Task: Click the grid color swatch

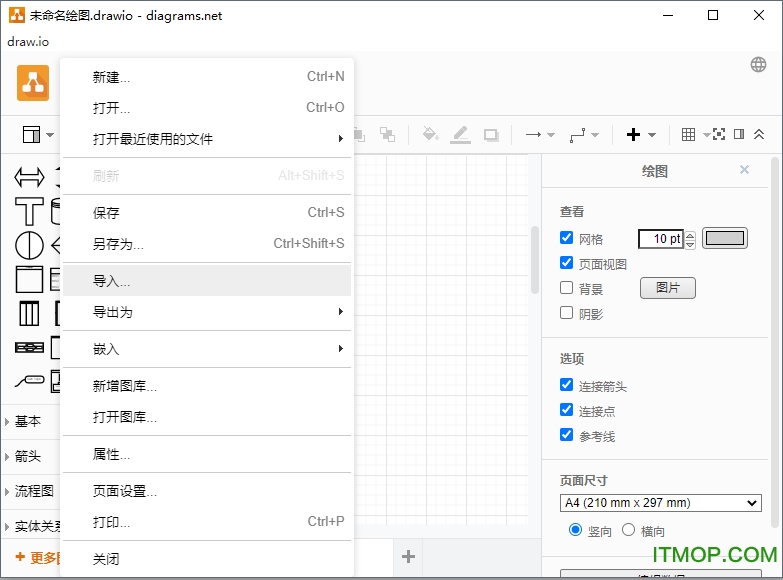Action: (x=725, y=238)
